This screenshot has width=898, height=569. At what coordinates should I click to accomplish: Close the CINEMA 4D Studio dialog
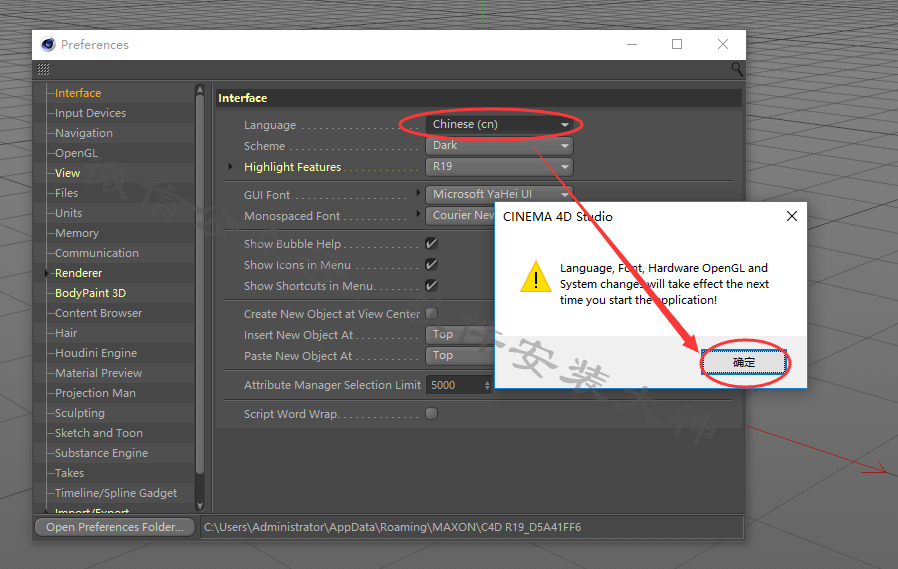point(791,216)
